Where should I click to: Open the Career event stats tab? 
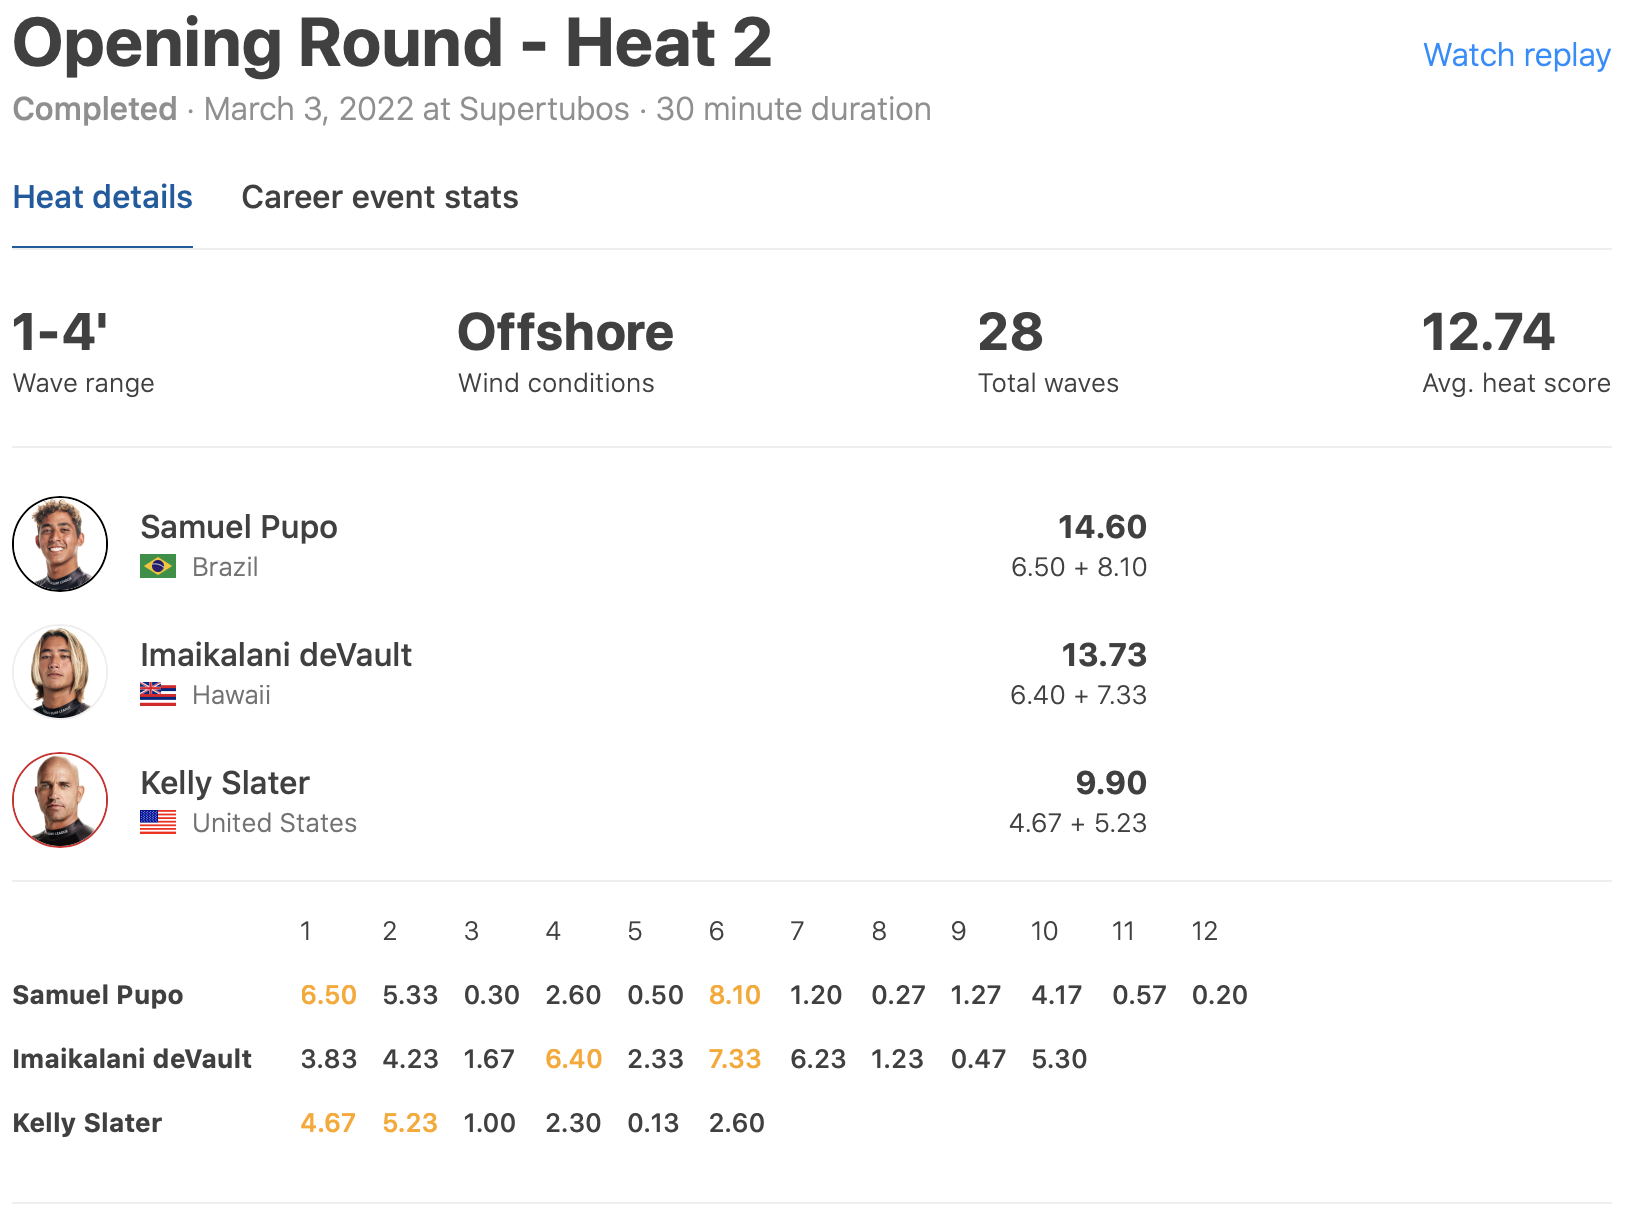point(380,197)
